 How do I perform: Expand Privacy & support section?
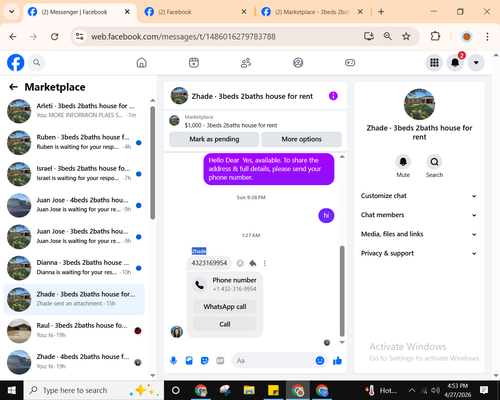click(x=419, y=253)
